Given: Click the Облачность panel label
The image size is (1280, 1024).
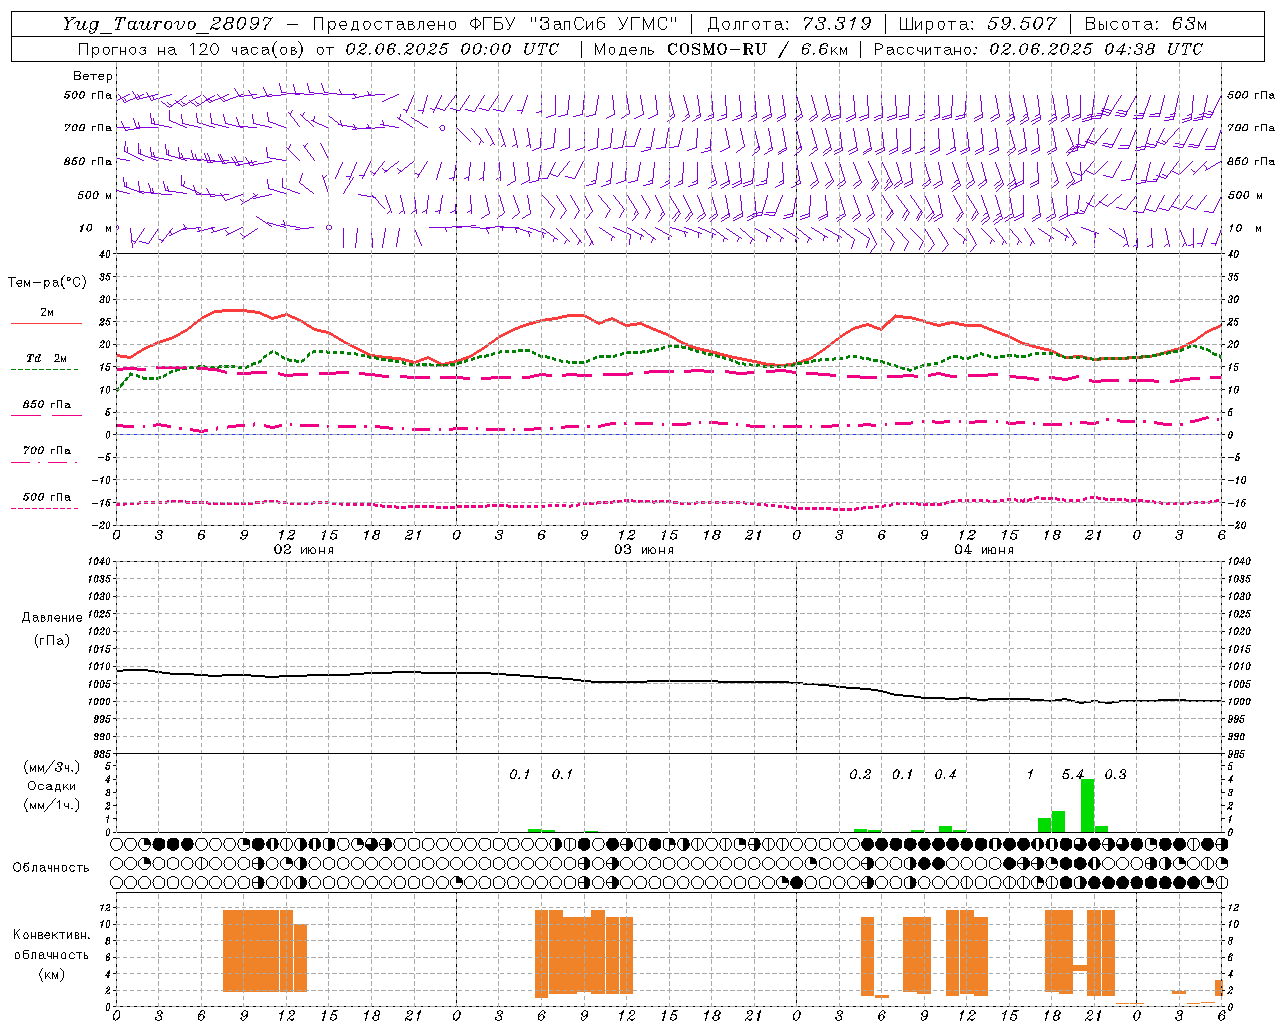Looking at the screenshot, I should coord(51,868).
